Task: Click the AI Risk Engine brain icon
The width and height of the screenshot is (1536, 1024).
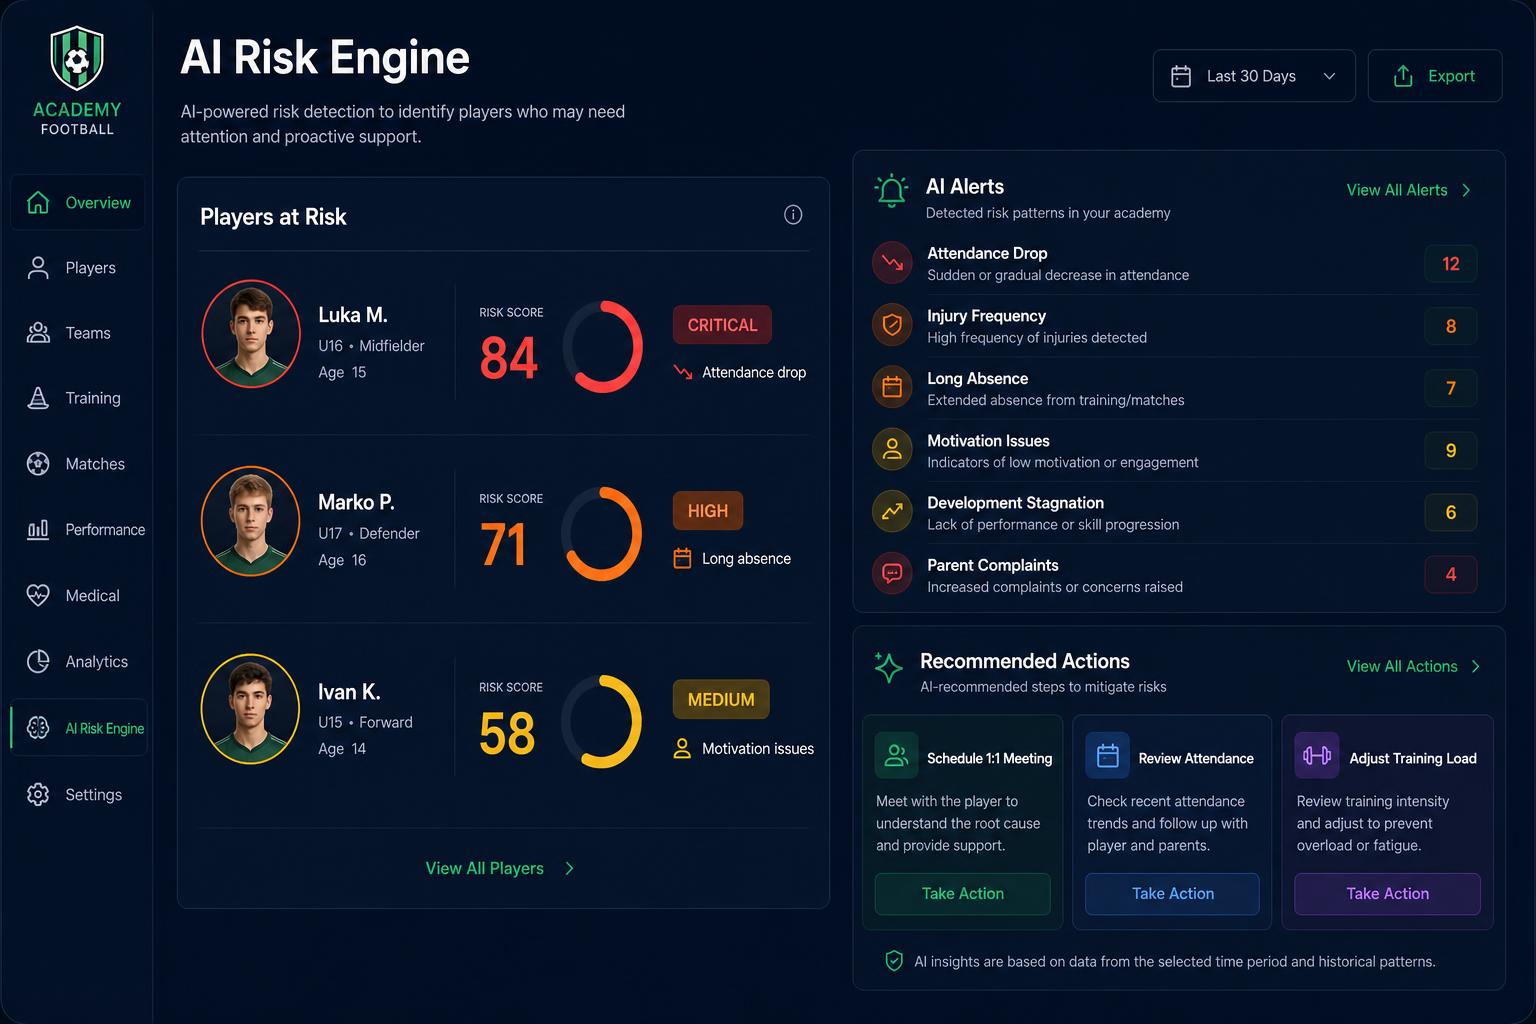Action: 38,728
